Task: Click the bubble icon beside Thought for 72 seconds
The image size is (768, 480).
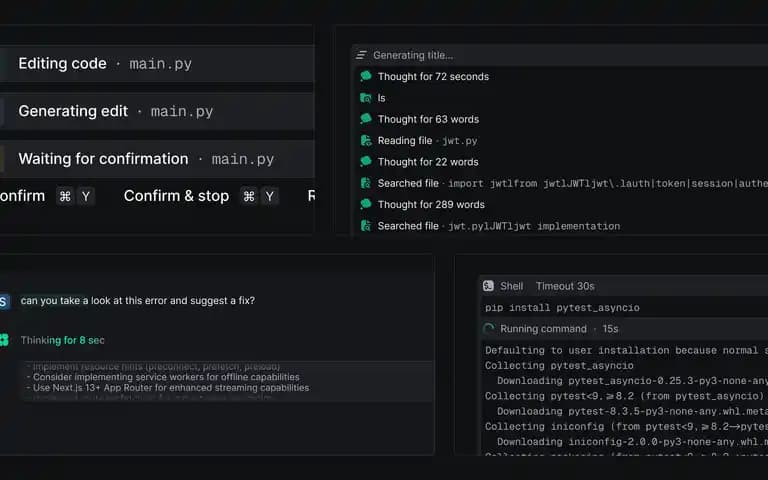Action: [366, 76]
